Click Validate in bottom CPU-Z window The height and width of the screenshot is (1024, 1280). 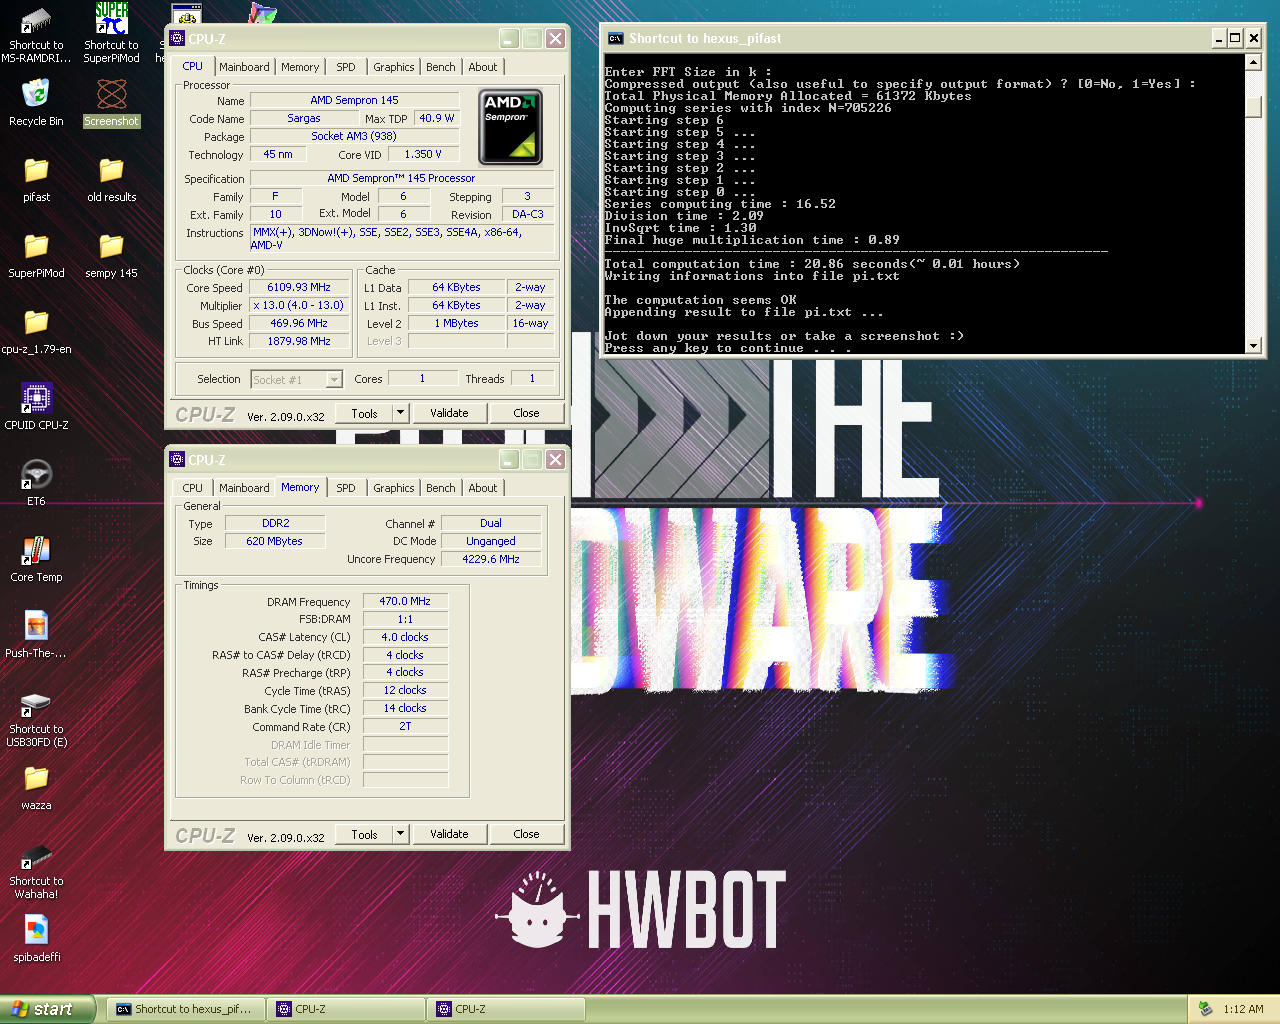[449, 834]
